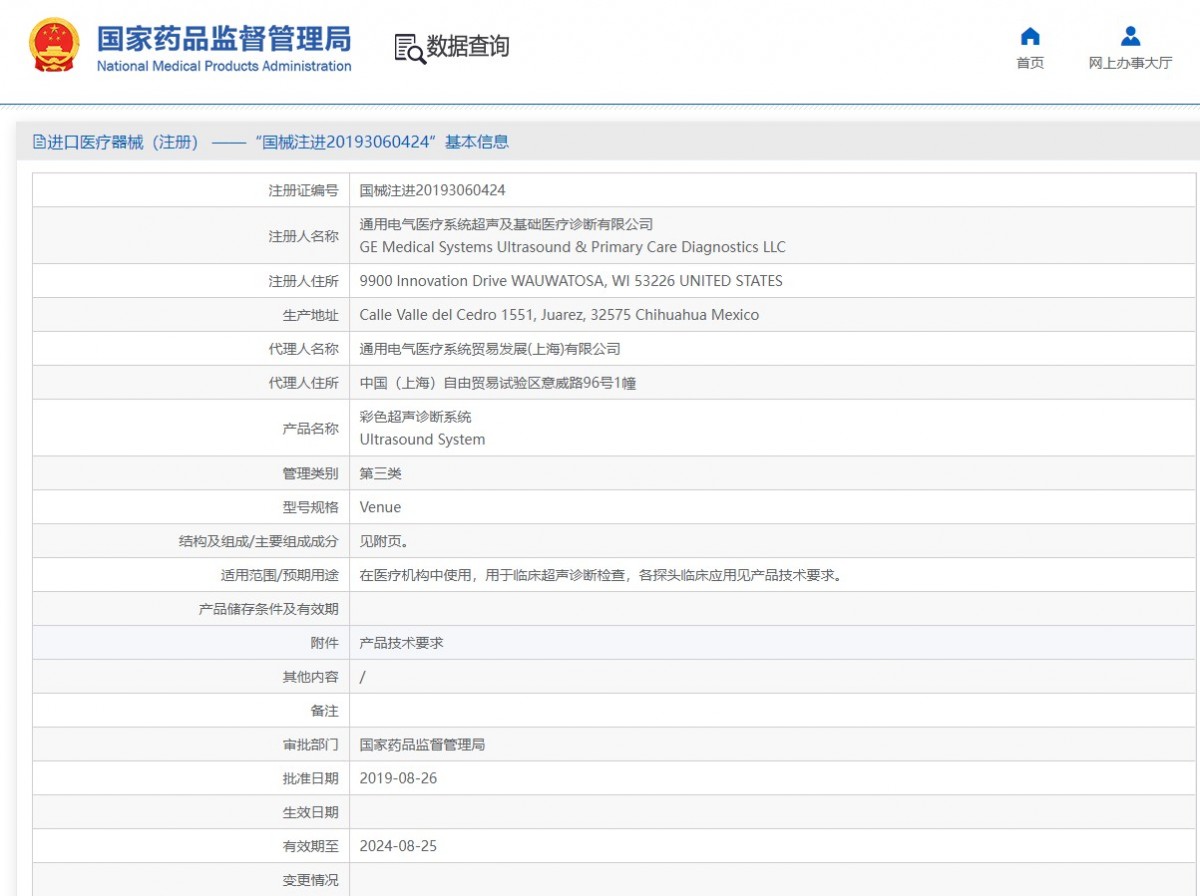Screen dimensions: 1200x896
Task: Click the national emblem logo
Action: tap(54, 46)
